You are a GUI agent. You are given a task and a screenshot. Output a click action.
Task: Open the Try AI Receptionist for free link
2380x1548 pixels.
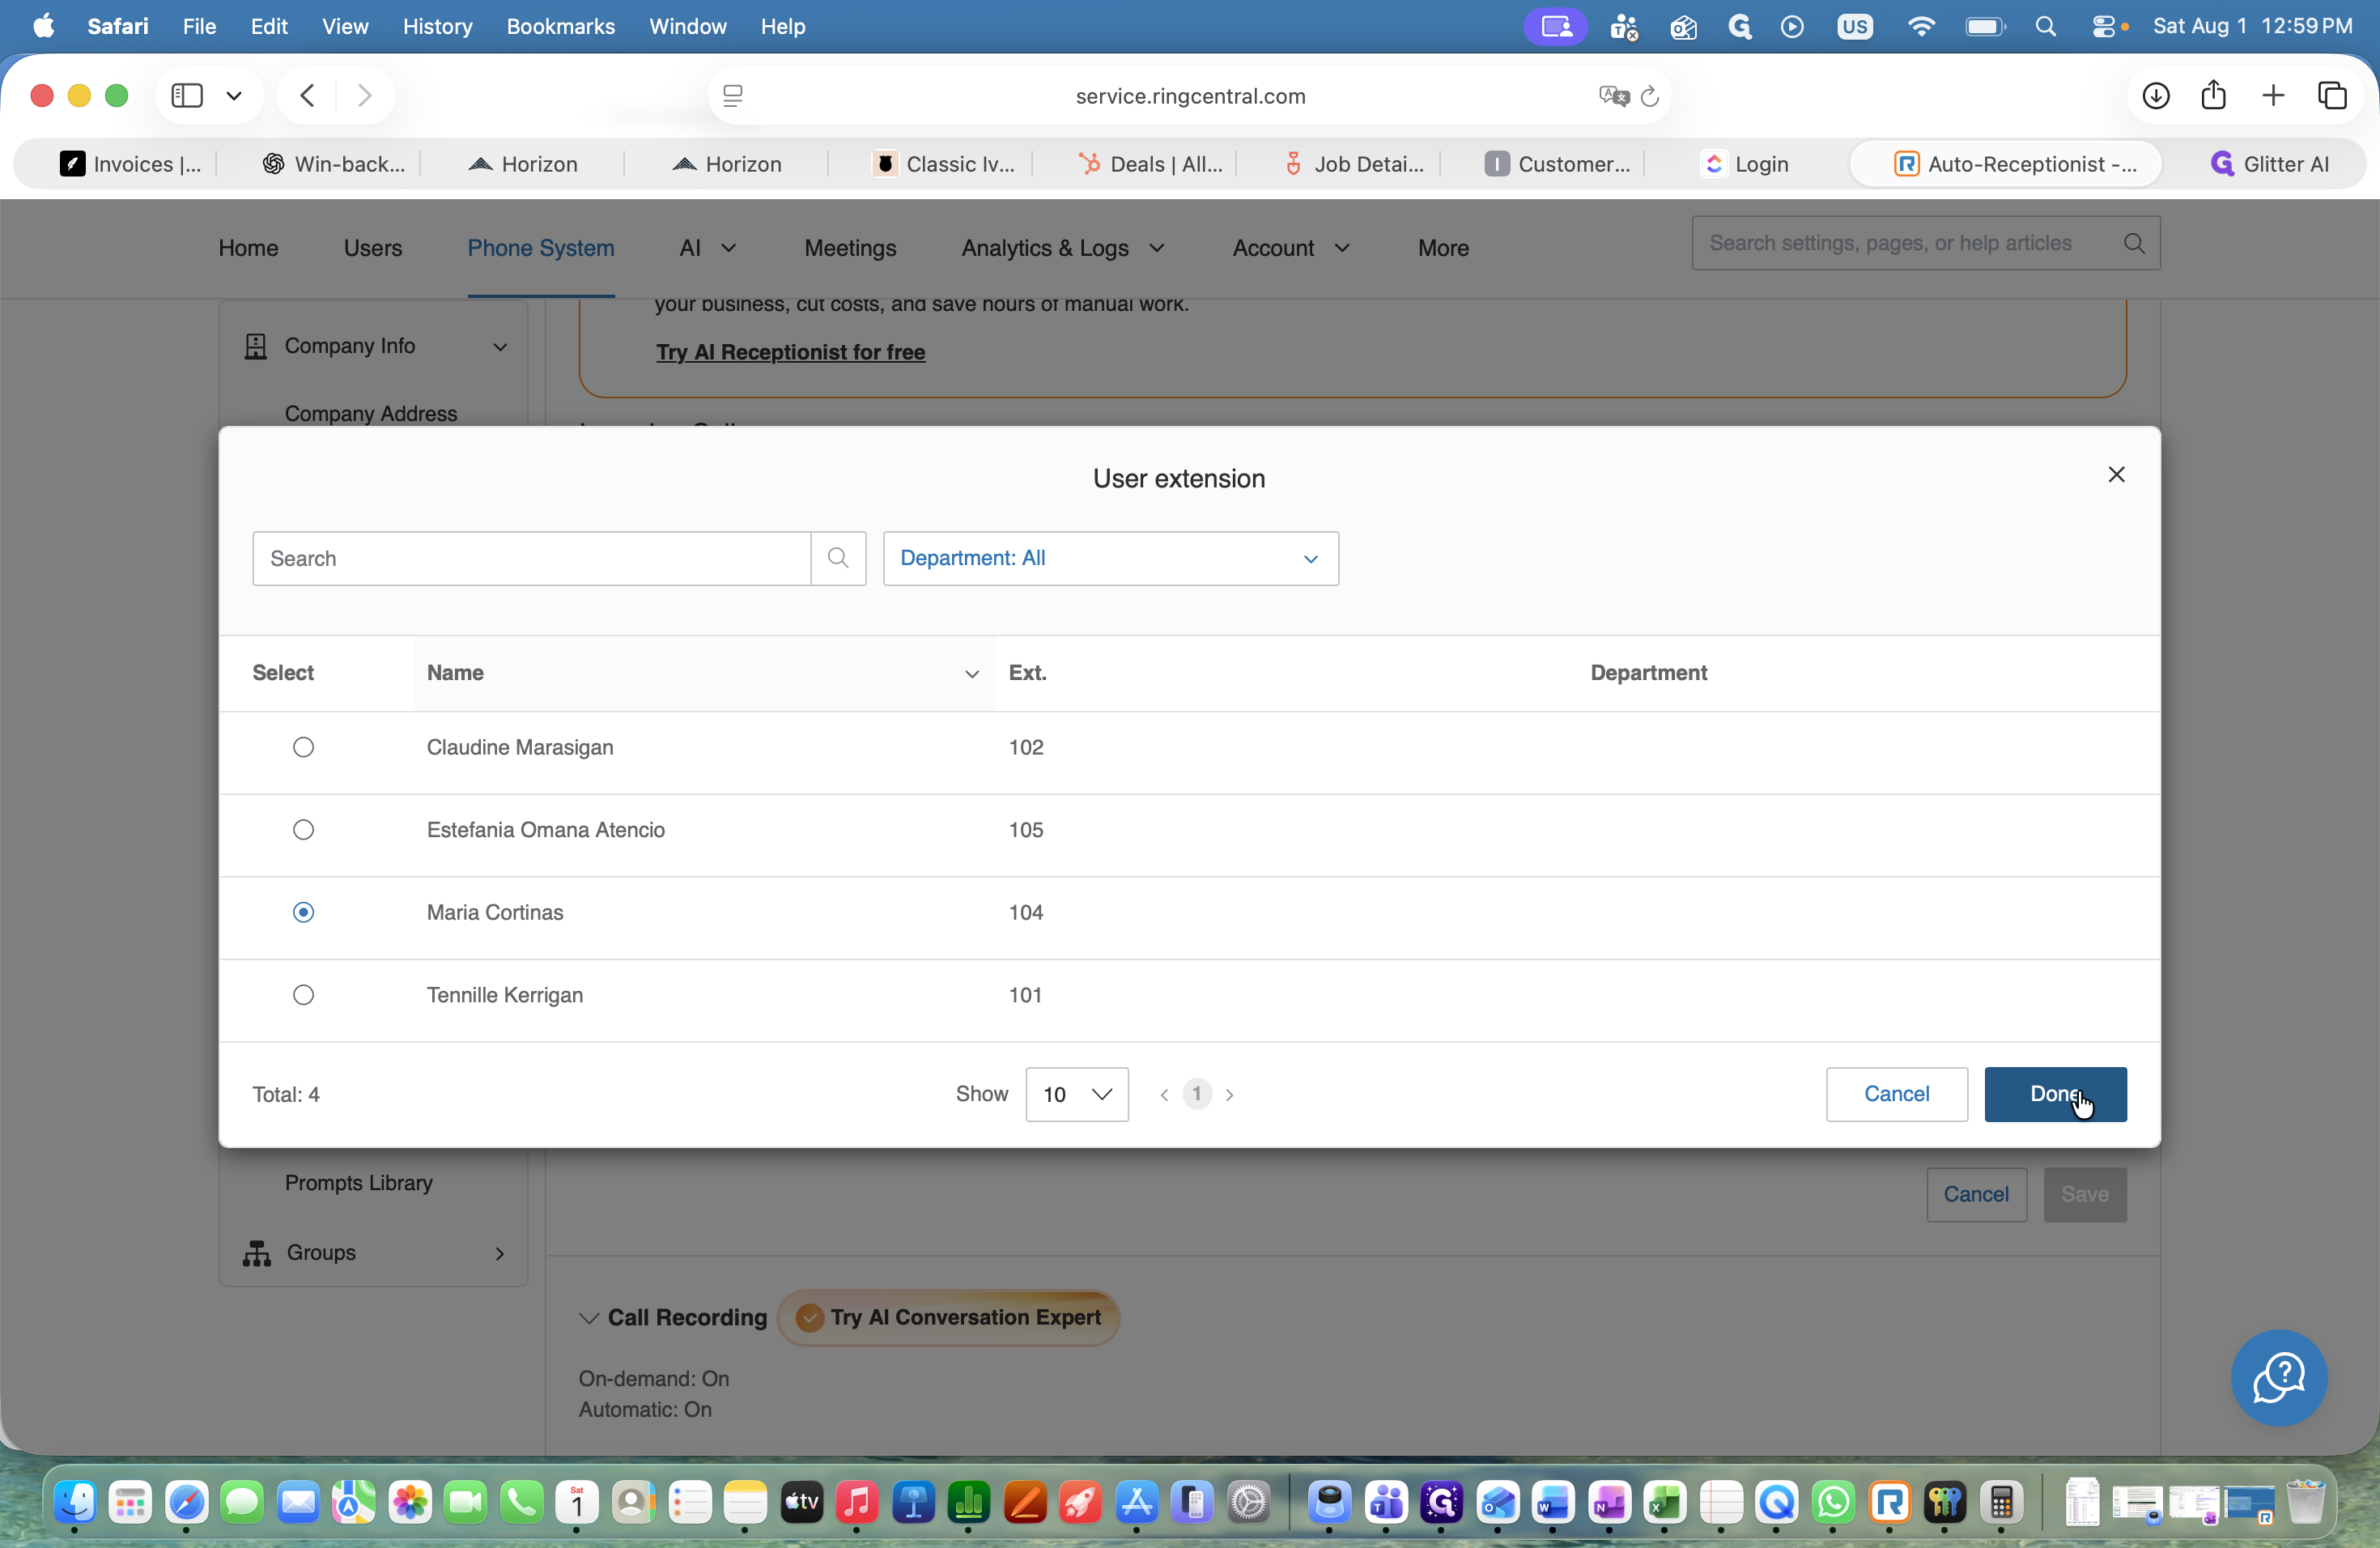point(790,352)
